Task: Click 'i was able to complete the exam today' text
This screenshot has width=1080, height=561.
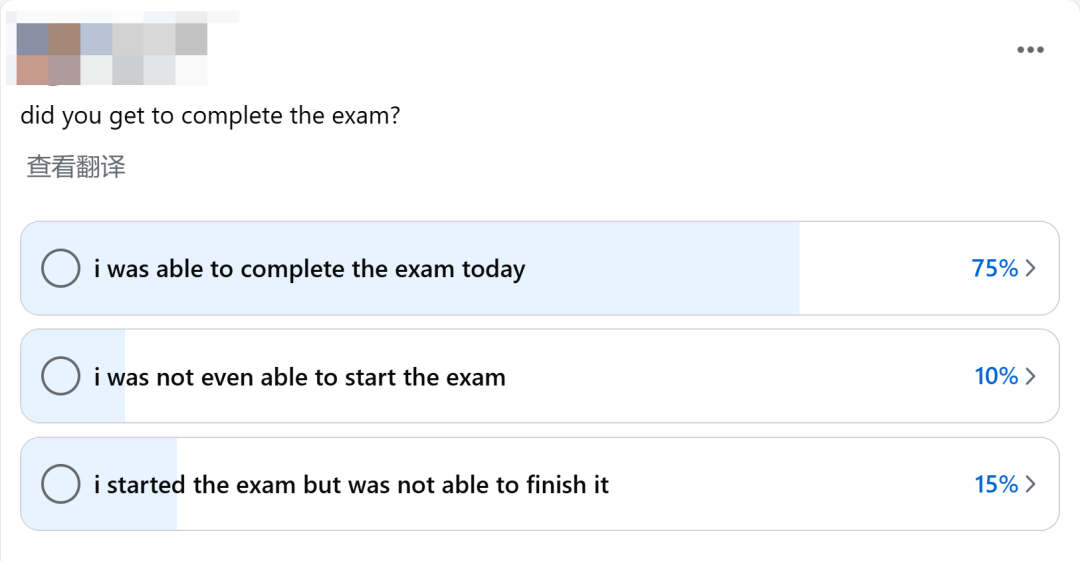Action: coord(310,269)
